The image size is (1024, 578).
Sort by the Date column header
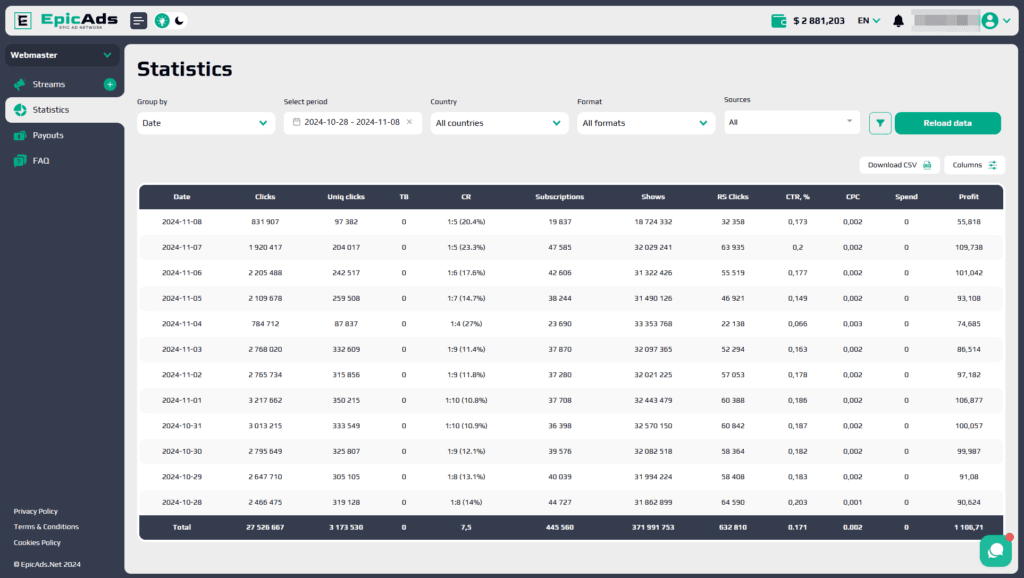pyautogui.click(x=182, y=197)
